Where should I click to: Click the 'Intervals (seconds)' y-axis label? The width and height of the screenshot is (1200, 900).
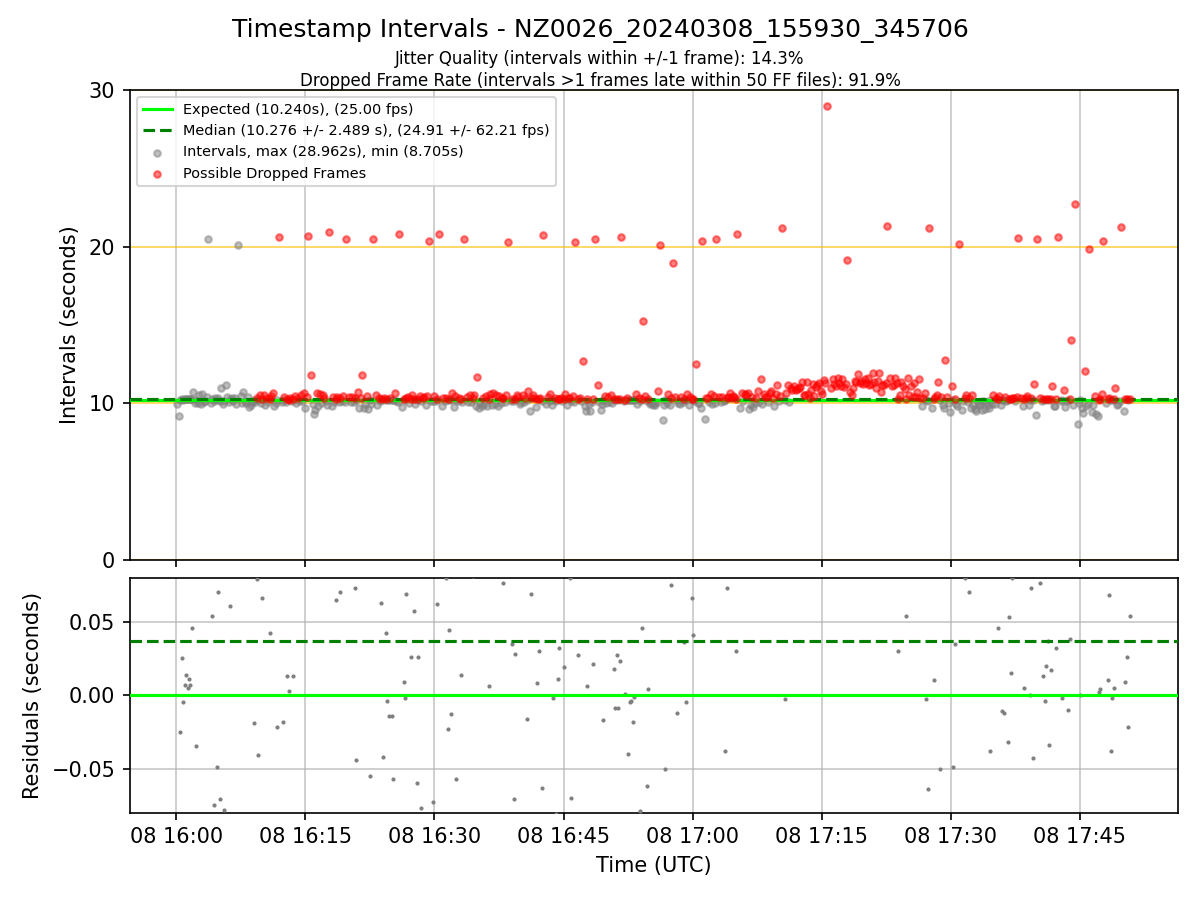tap(68, 325)
